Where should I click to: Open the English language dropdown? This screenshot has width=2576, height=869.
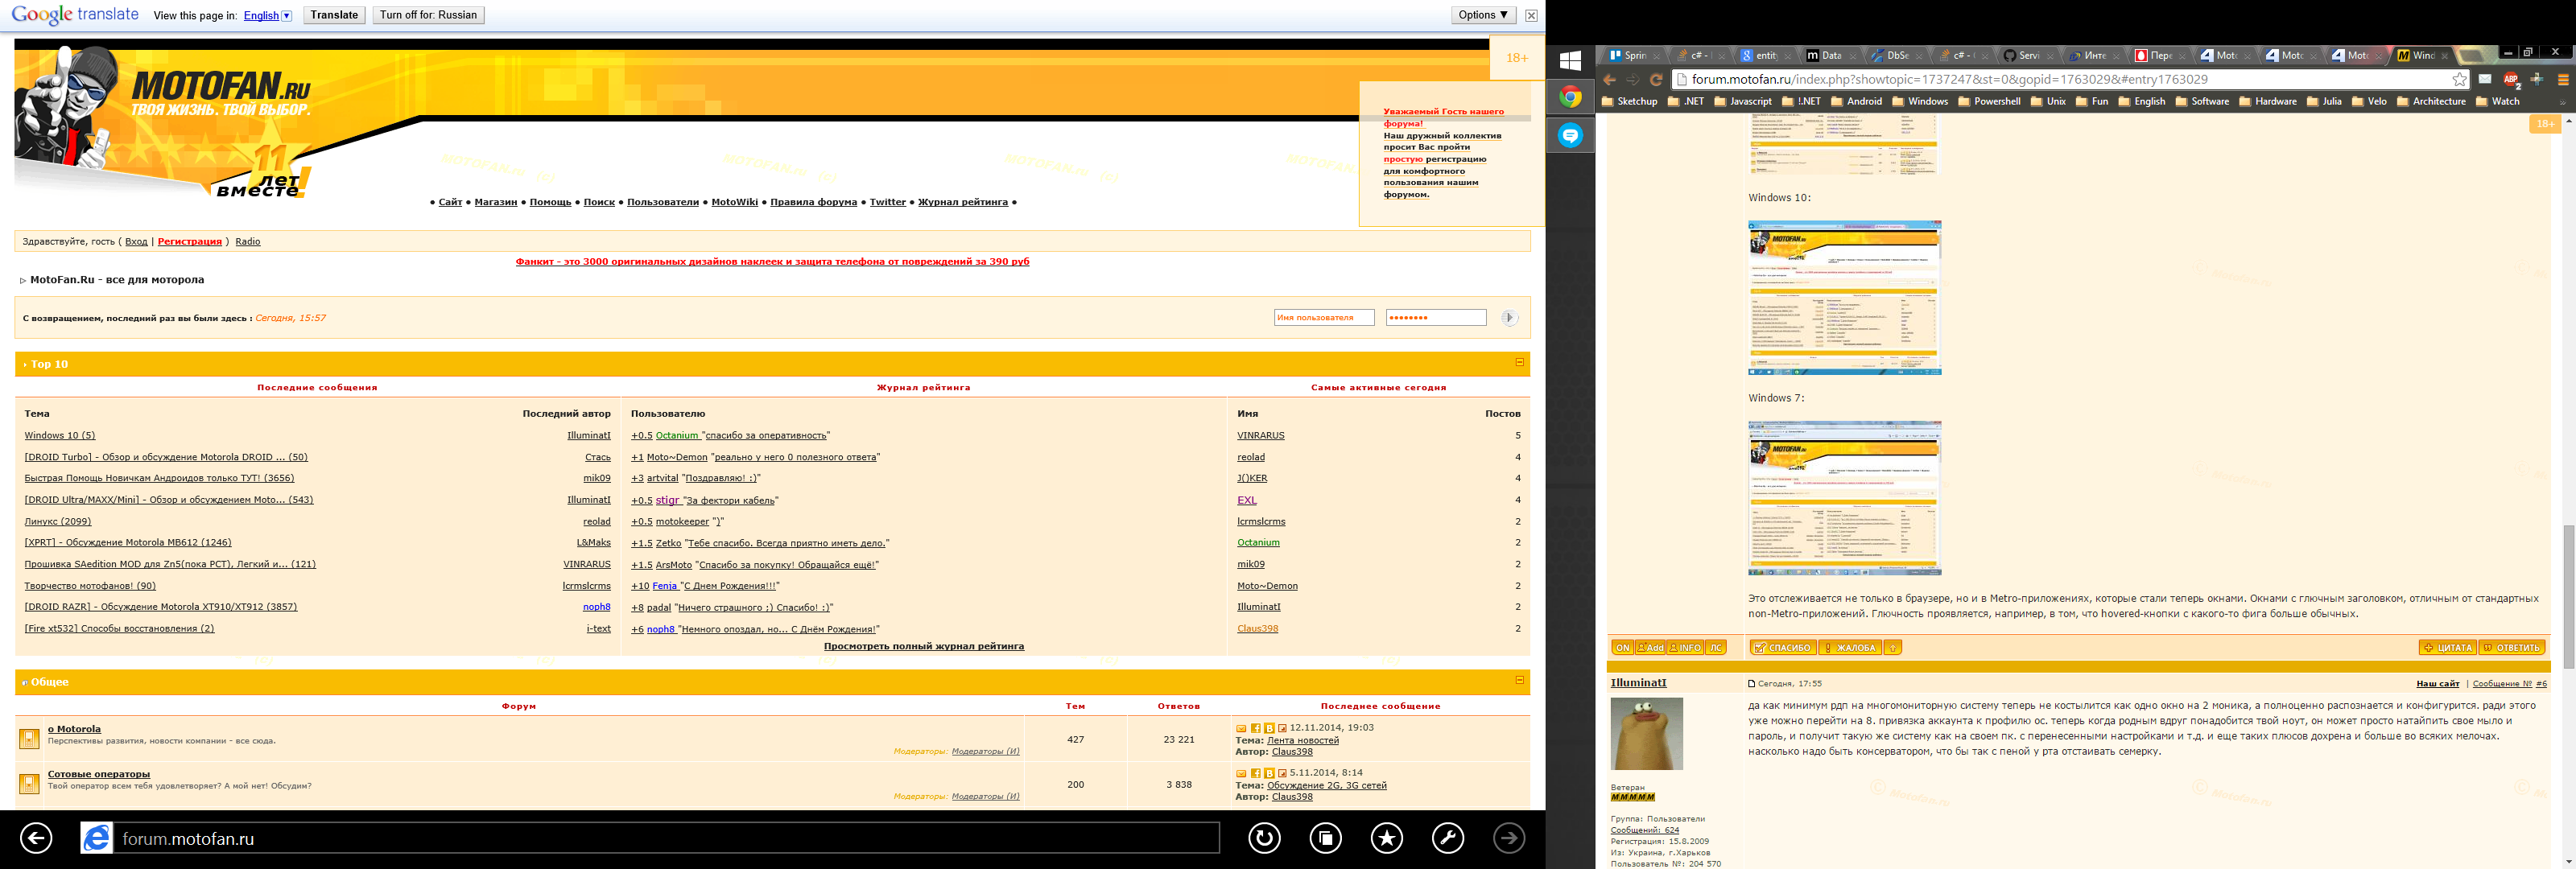click(x=268, y=16)
